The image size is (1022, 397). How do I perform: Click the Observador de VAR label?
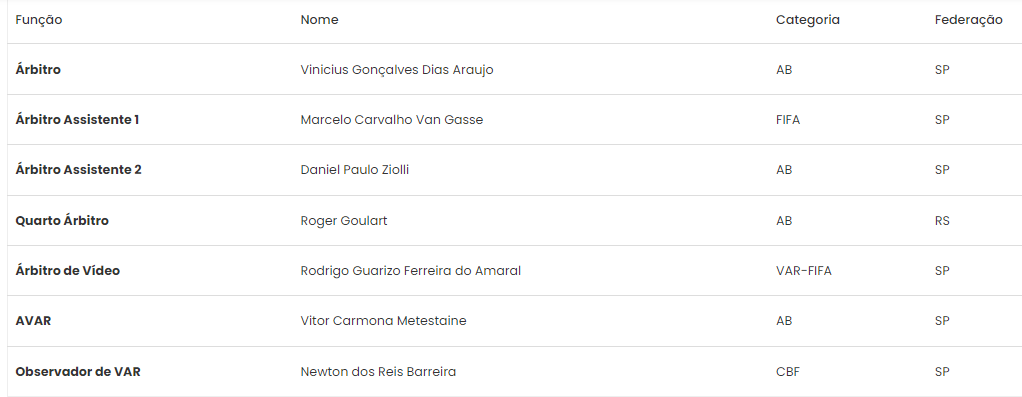(x=78, y=372)
